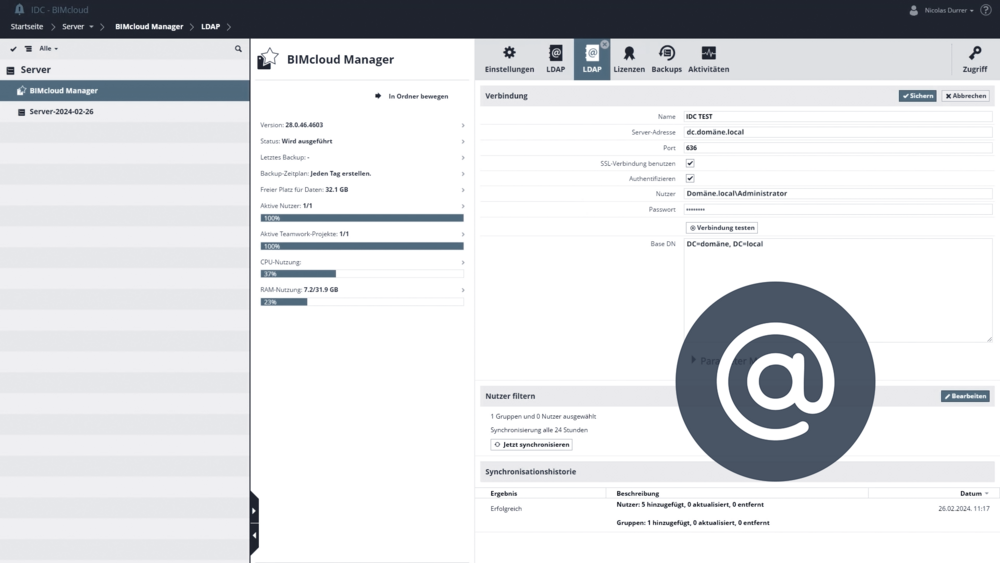
Task: Expand the Server breadcrumb dropdown
Action: click(x=91, y=27)
